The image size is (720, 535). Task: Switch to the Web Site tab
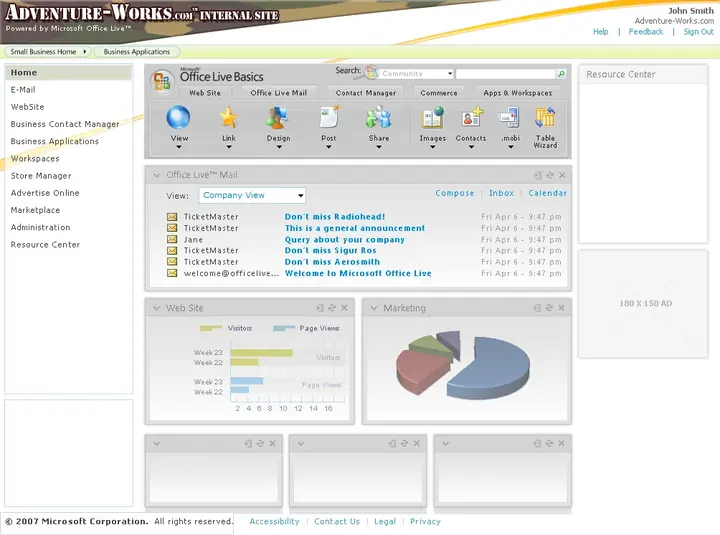(205, 93)
